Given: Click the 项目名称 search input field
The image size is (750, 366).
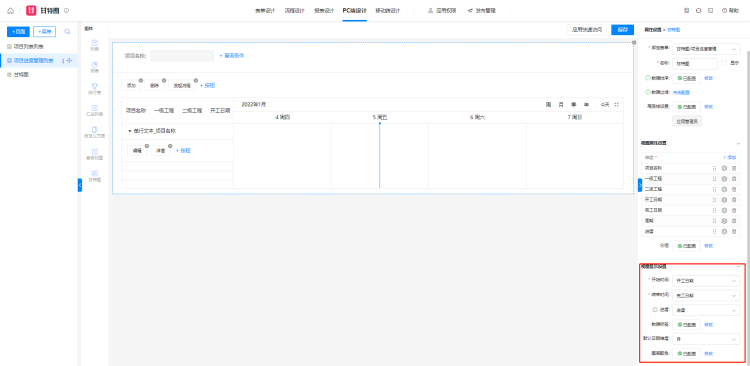Looking at the screenshot, I should [182, 55].
